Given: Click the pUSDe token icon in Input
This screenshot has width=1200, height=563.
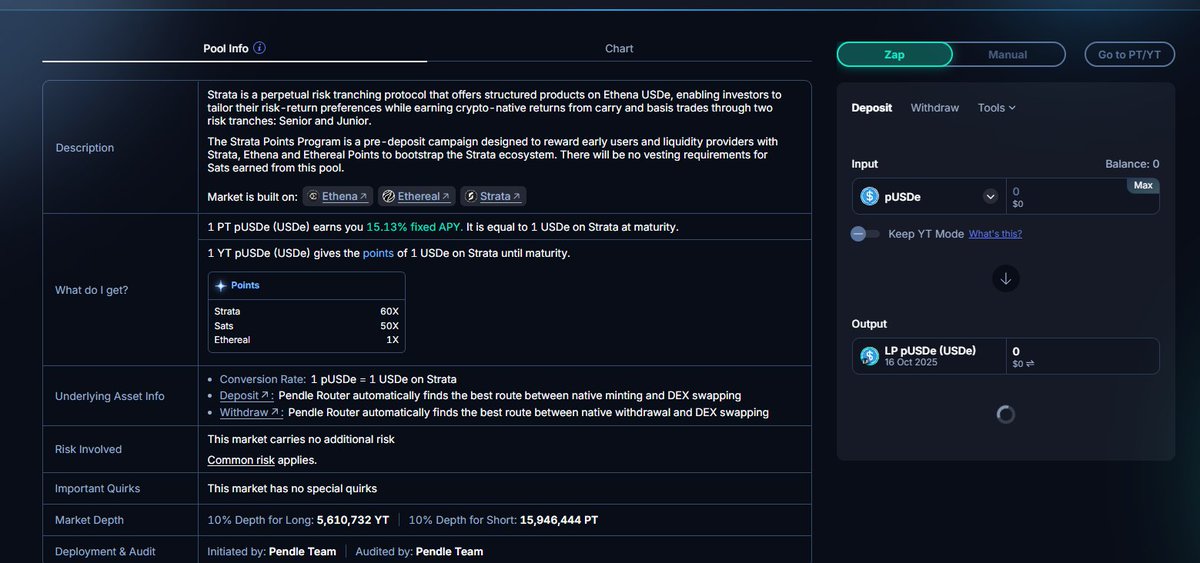Looking at the screenshot, I should coord(869,197).
